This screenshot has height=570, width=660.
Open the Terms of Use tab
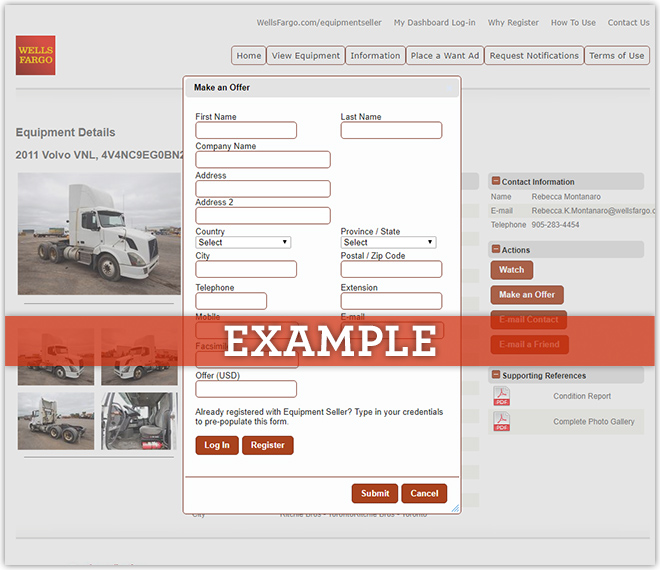pyautogui.click(x=617, y=56)
